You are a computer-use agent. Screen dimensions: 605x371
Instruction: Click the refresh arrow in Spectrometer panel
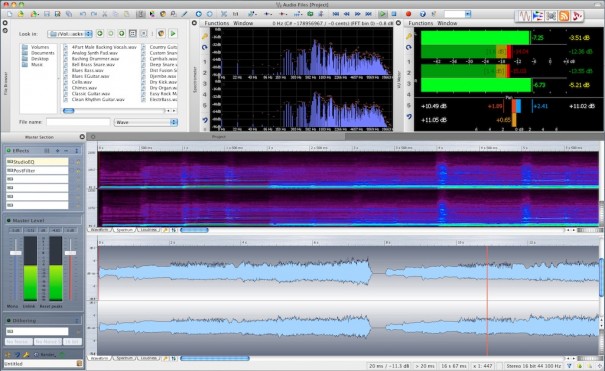click(x=204, y=47)
